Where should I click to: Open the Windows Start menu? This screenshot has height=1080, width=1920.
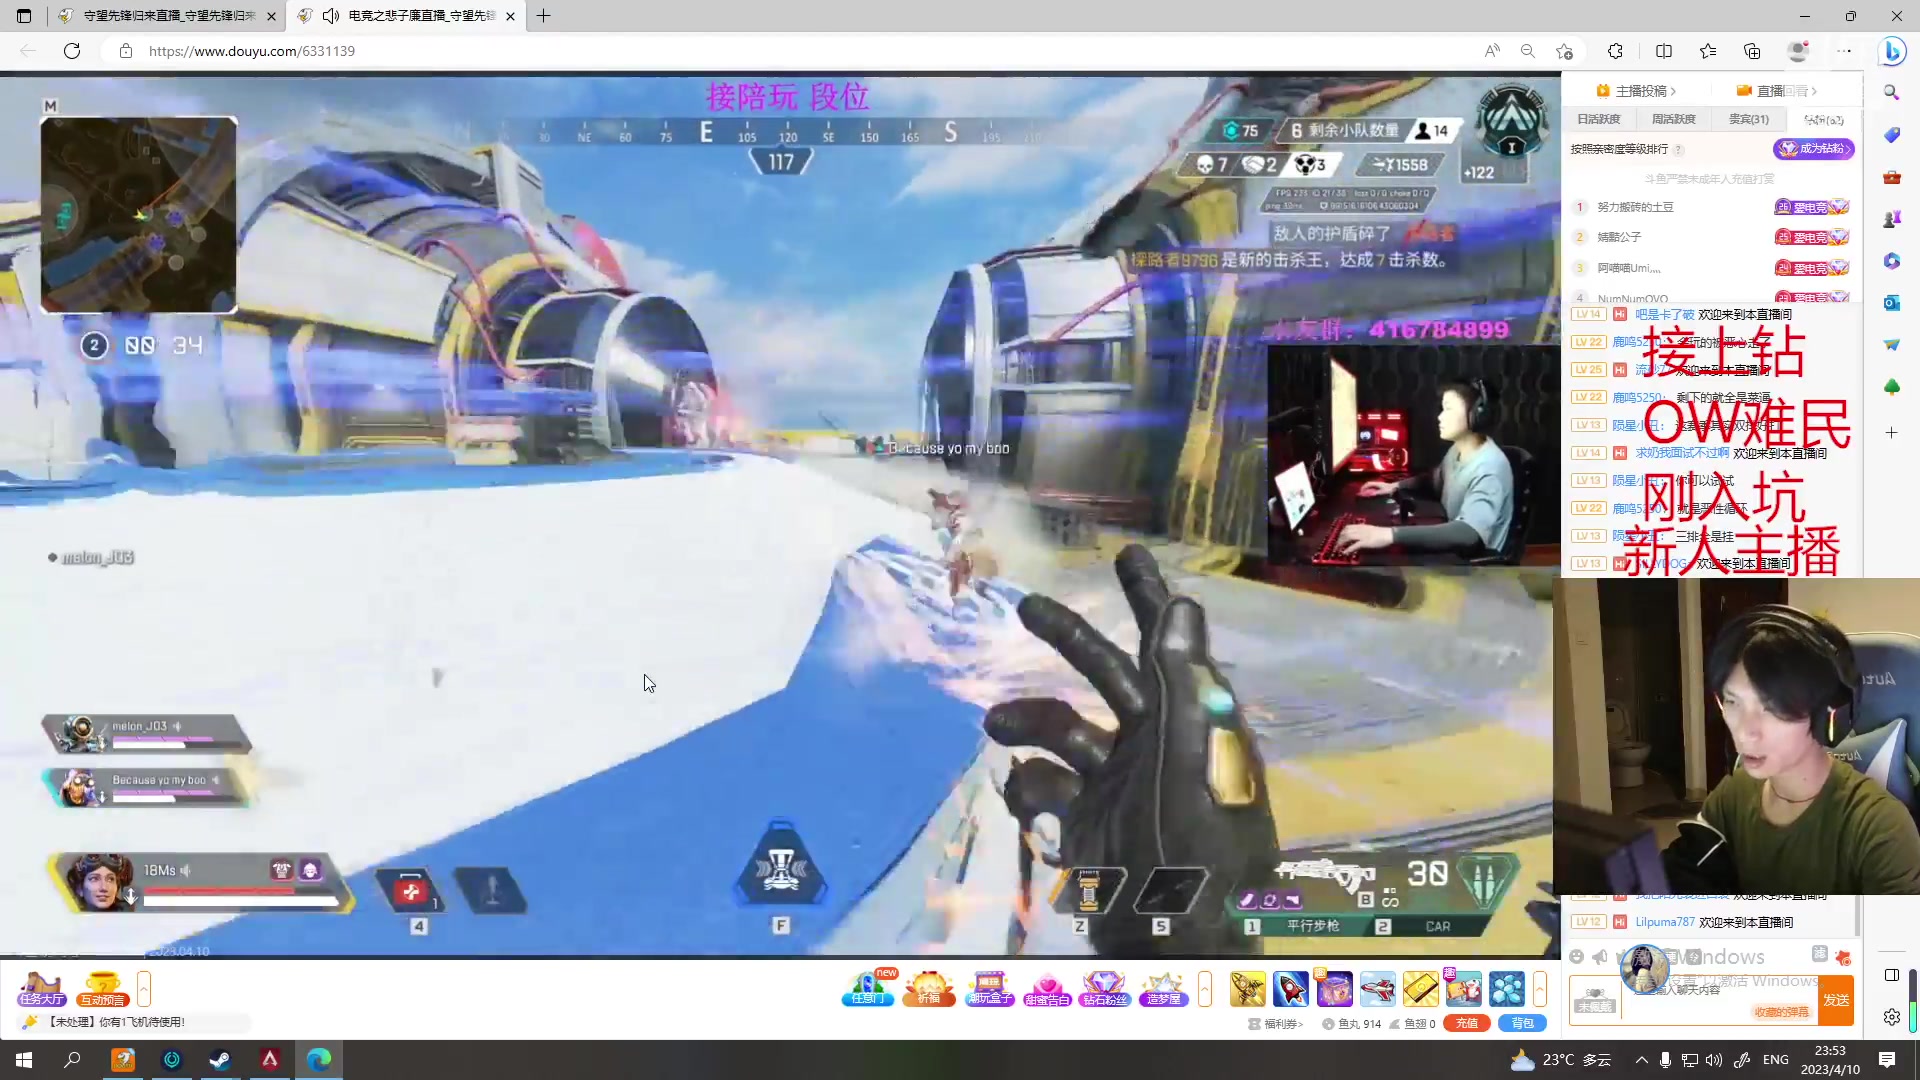24,1060
